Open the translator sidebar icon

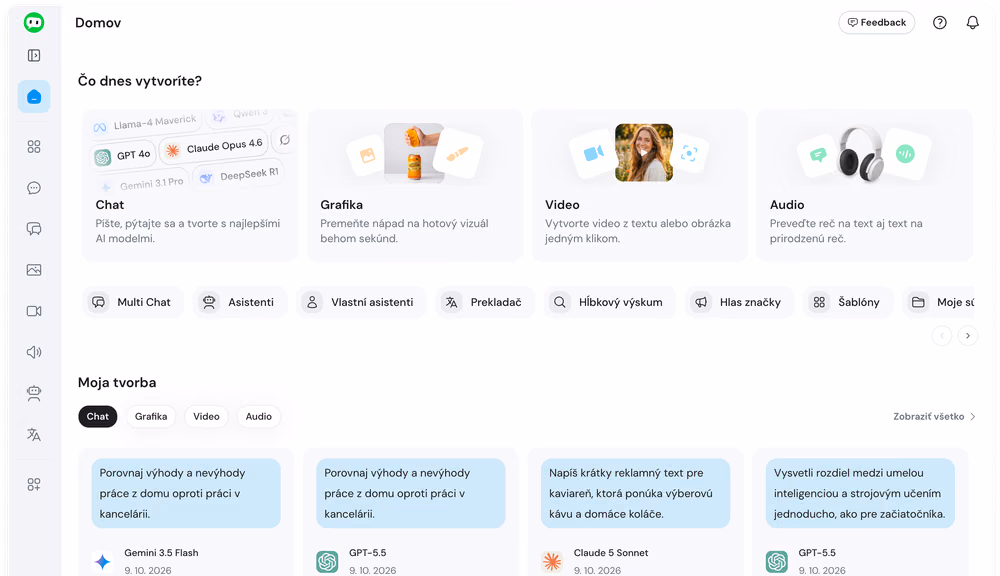point(34,434)
